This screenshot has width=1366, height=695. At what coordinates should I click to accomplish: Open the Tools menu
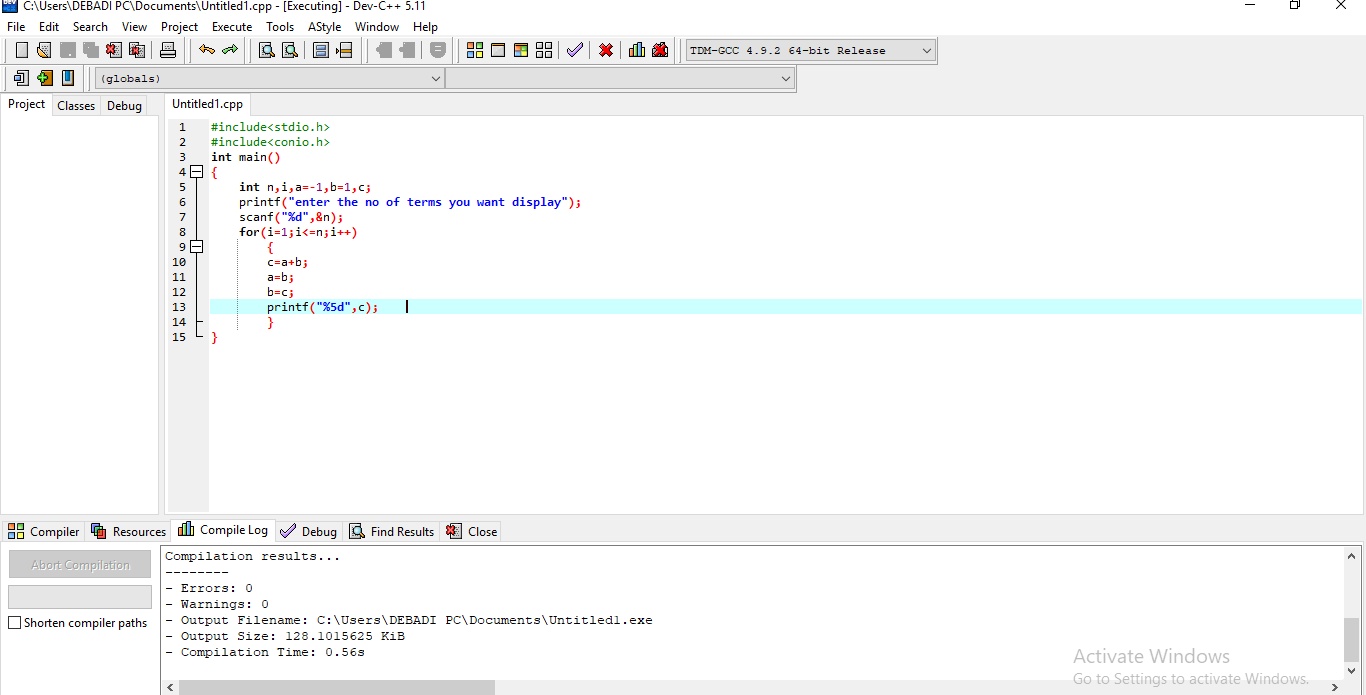[280, 27]
